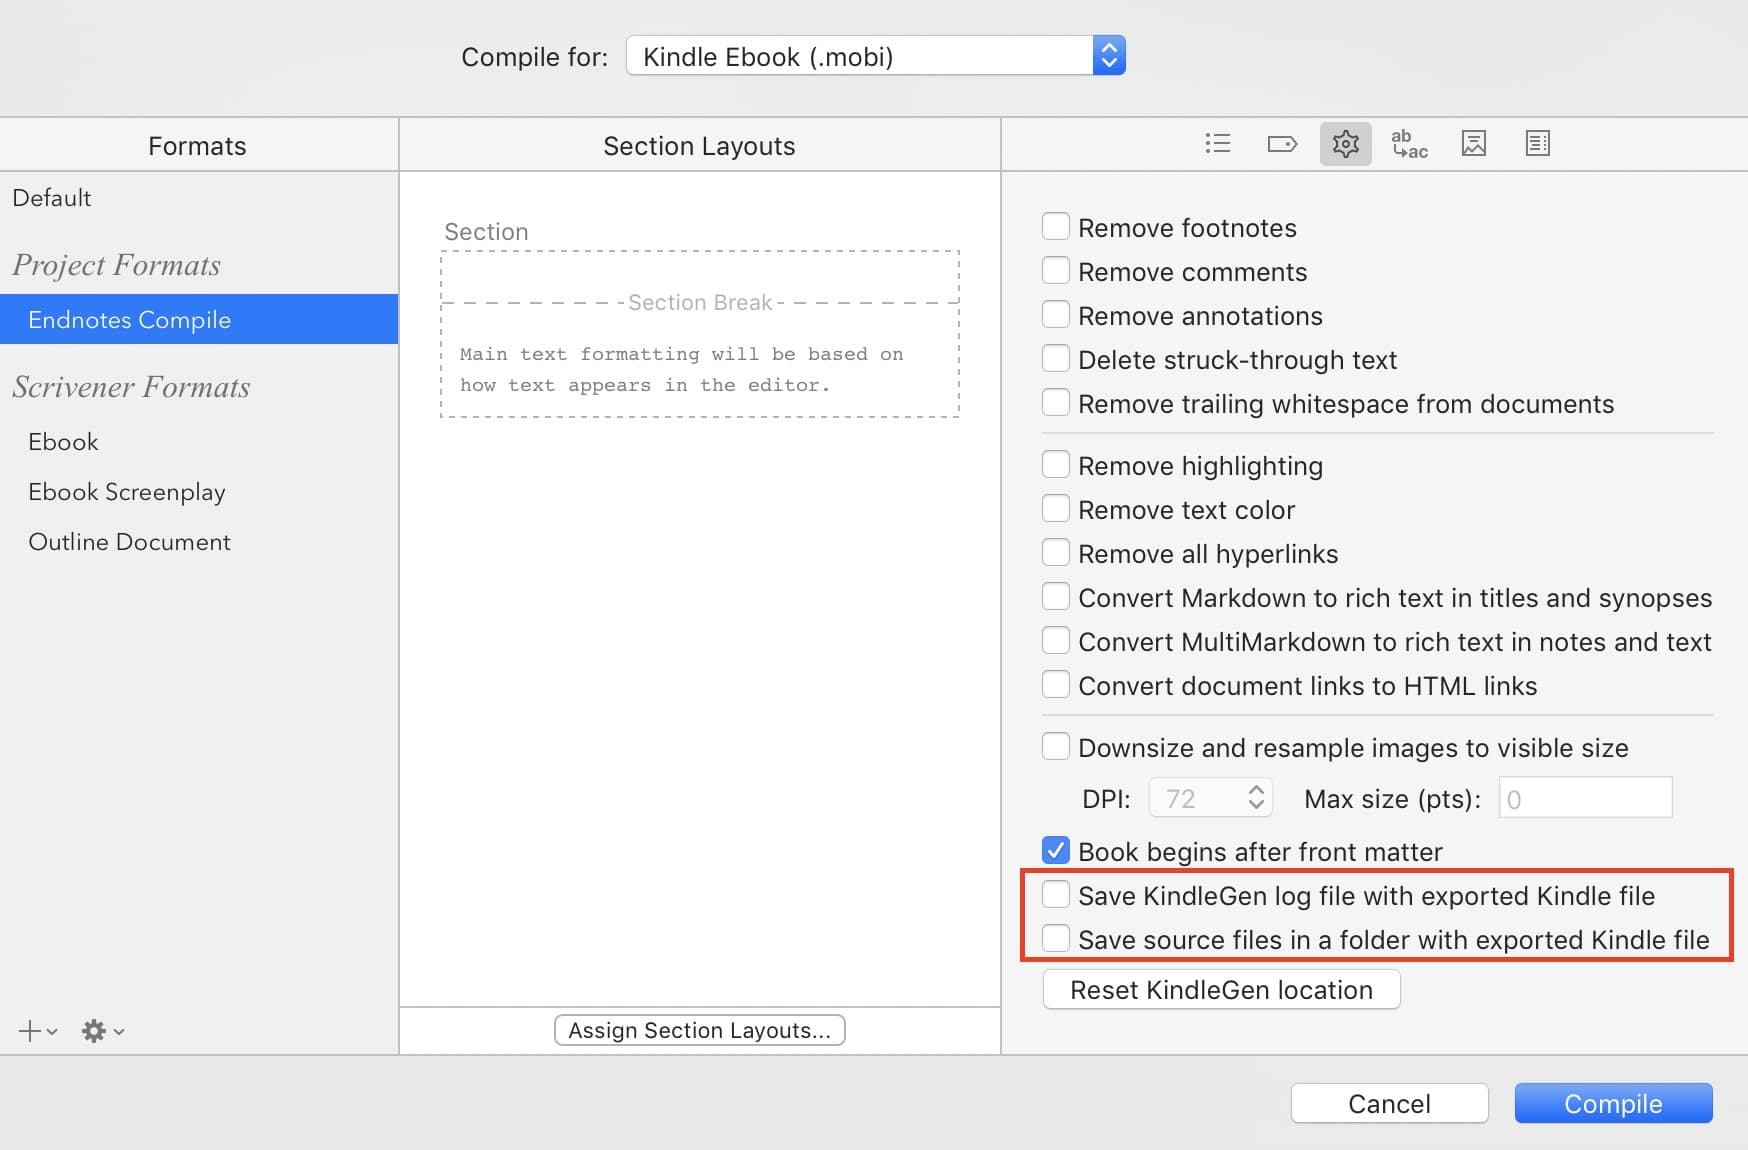Uncheck Book begins after front matter
The width and height of the screenshot is (1748, 1150).
[x=1055, y=851]
